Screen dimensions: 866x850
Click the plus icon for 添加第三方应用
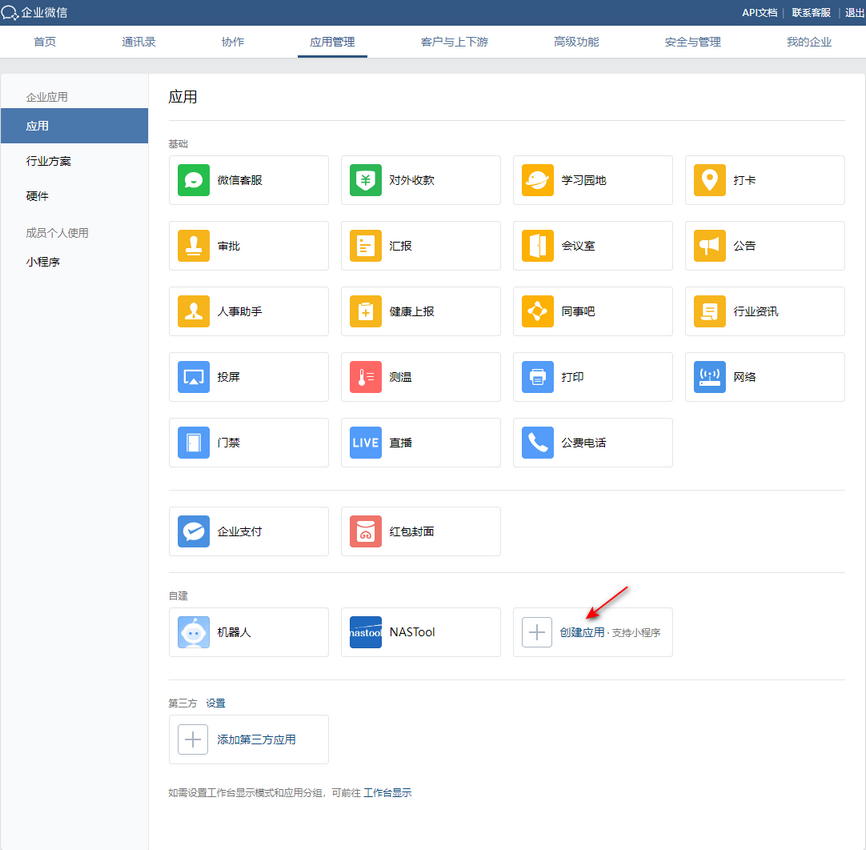tap(193, 740)
